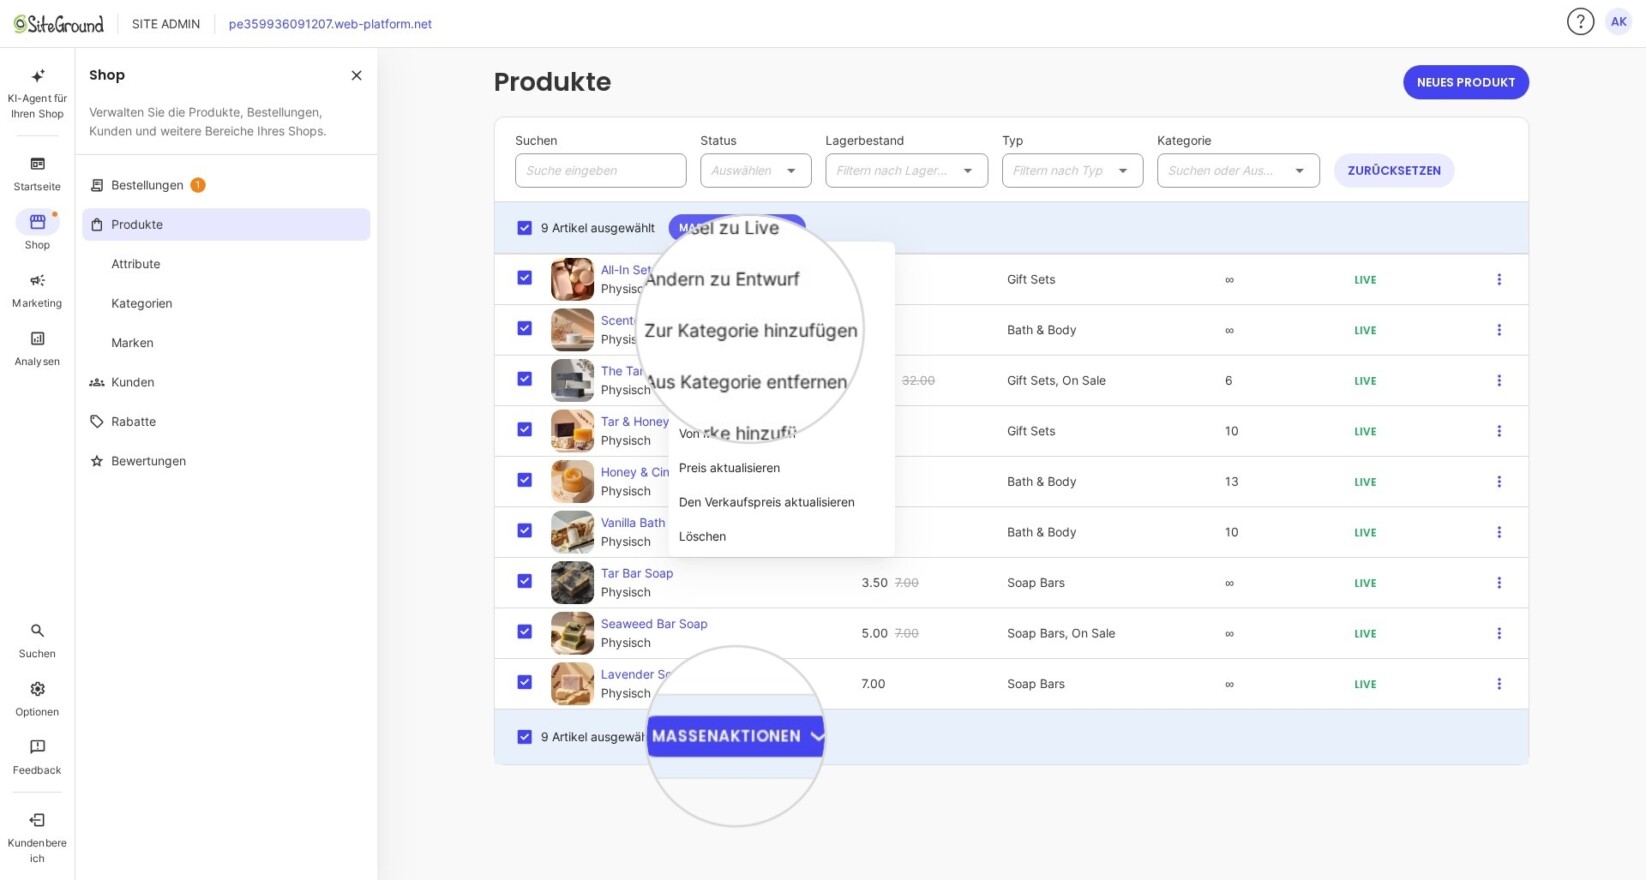Open the Kundenbereich icon

point(37,820)
